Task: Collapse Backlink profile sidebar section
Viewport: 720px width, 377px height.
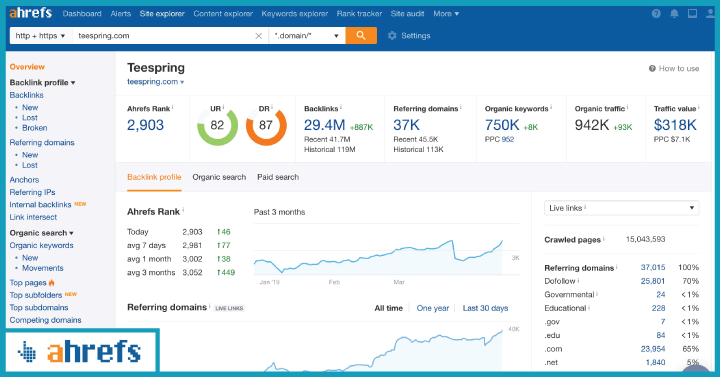Action: (x=42, y=83)
